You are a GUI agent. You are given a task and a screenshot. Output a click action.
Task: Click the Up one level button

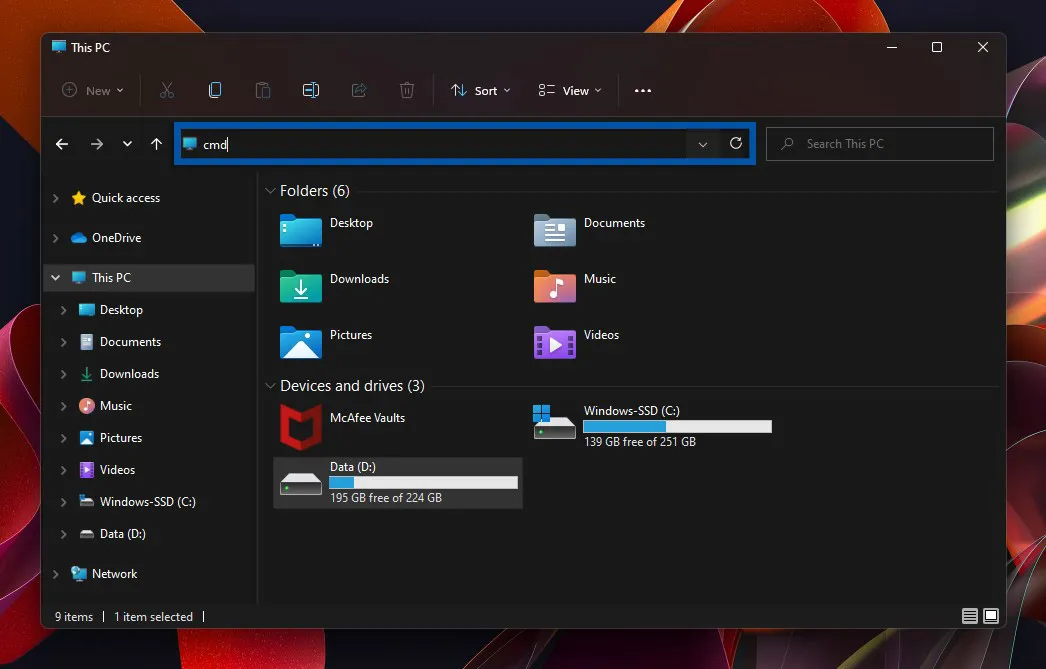(157, 143)
